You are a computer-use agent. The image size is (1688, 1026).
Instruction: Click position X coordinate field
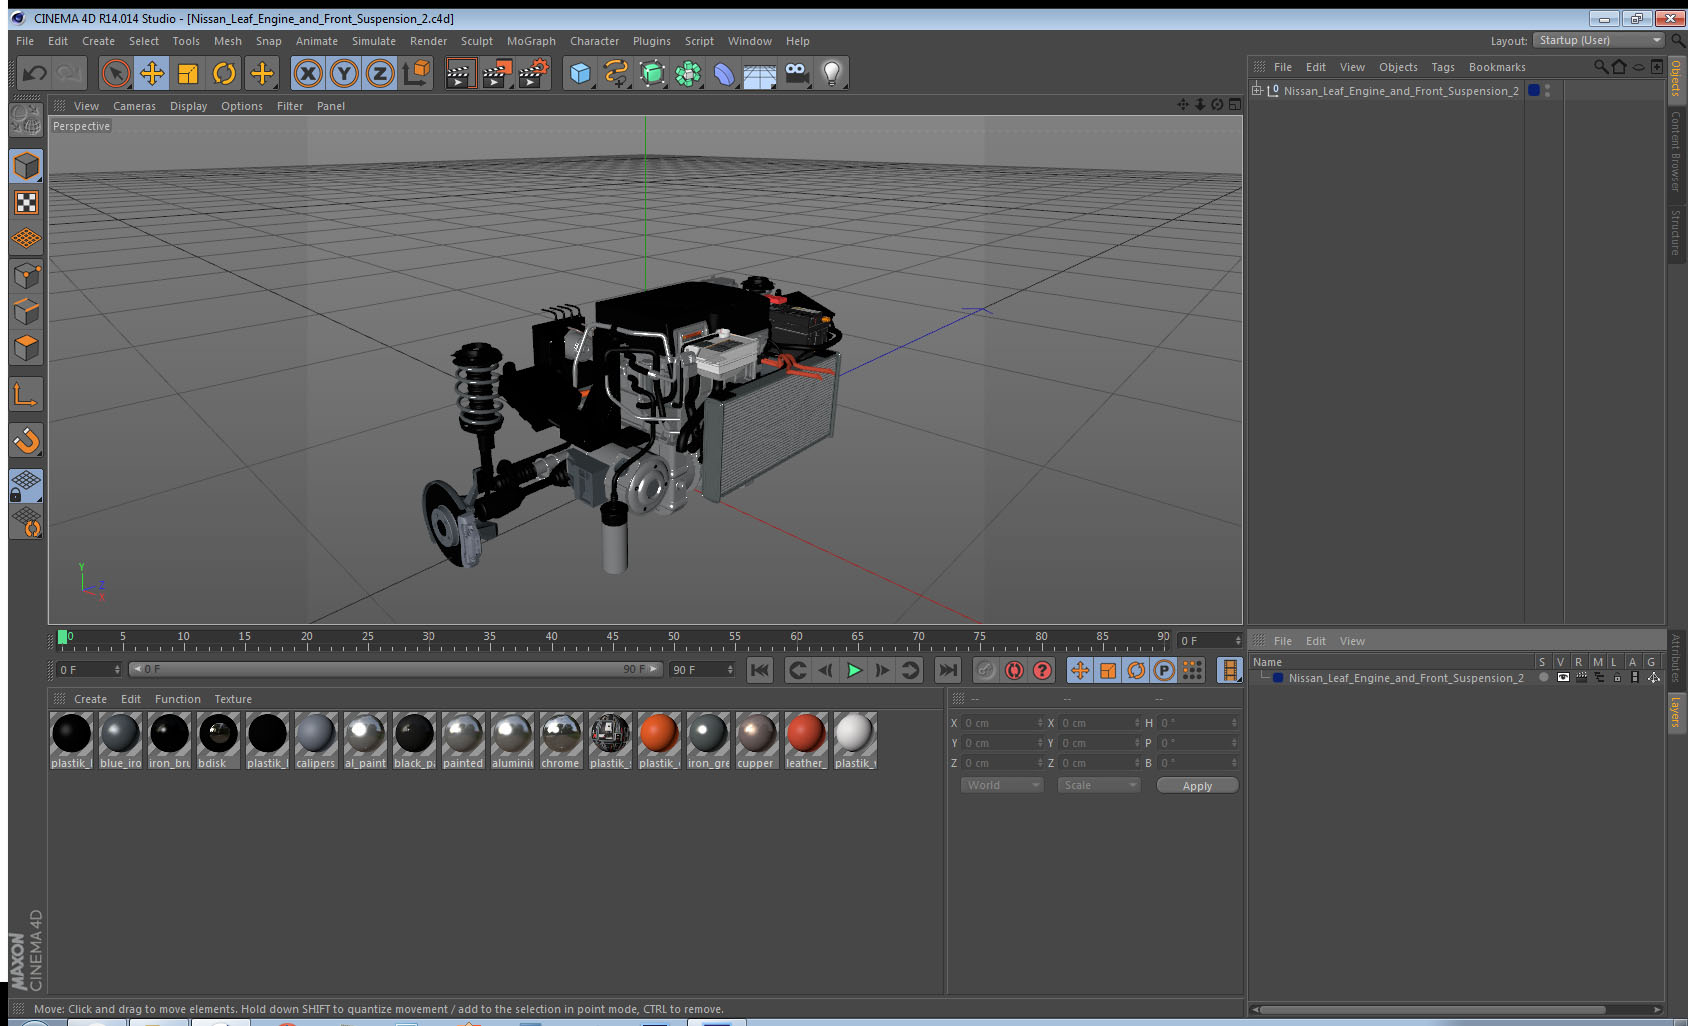click(1002, 722)
